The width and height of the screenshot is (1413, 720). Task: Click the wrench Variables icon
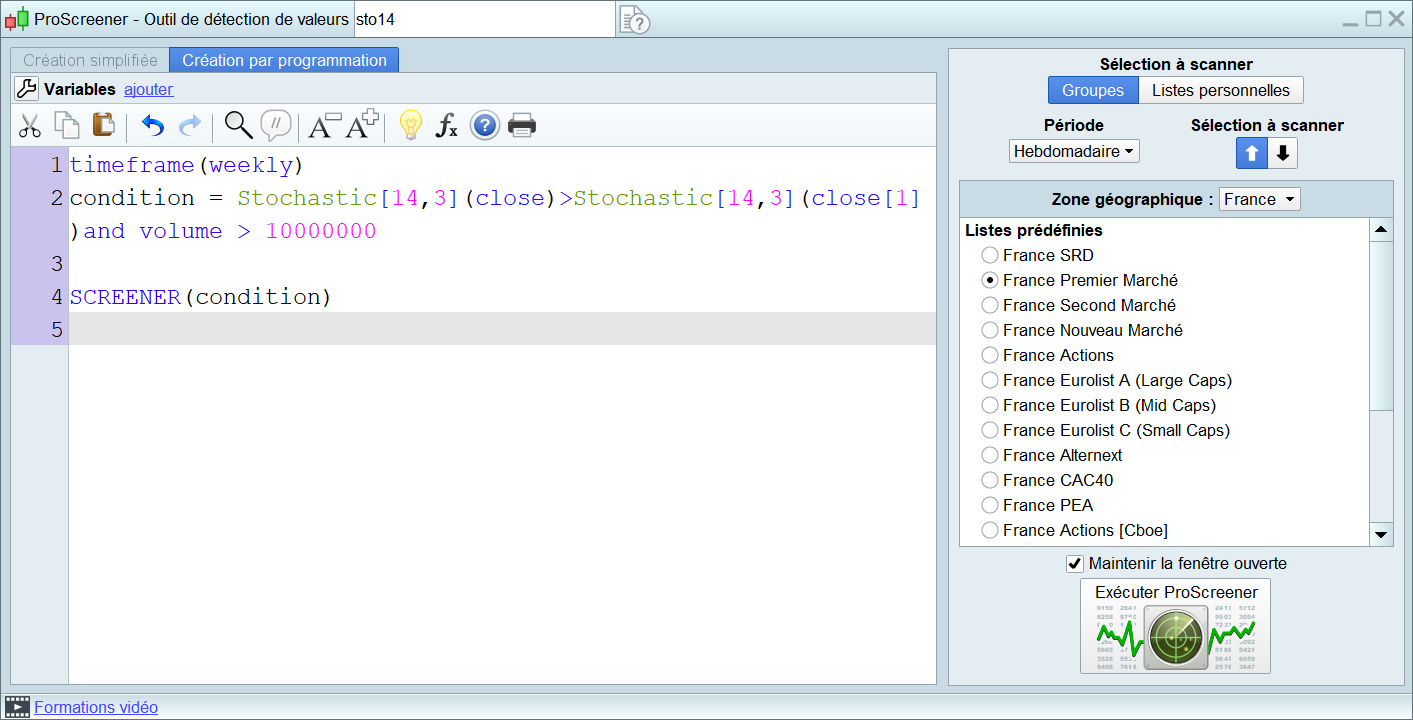tap(26, 89)
